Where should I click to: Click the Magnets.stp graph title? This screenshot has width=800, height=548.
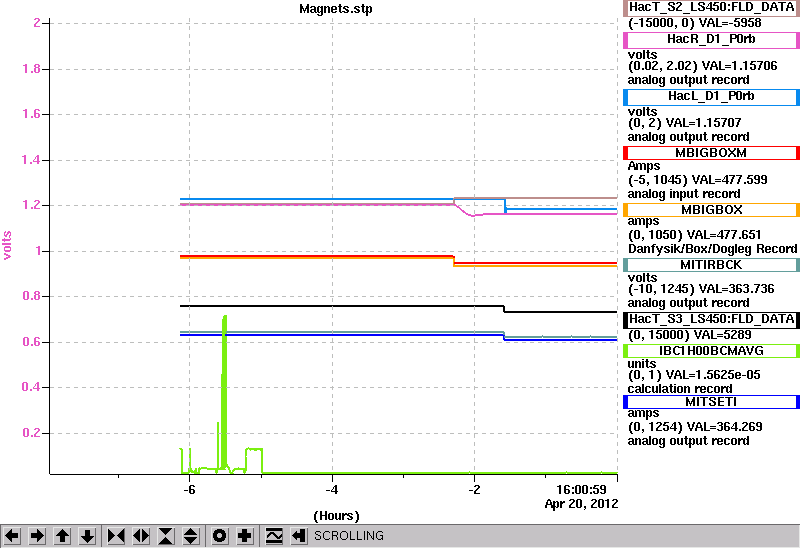(336, 9)
